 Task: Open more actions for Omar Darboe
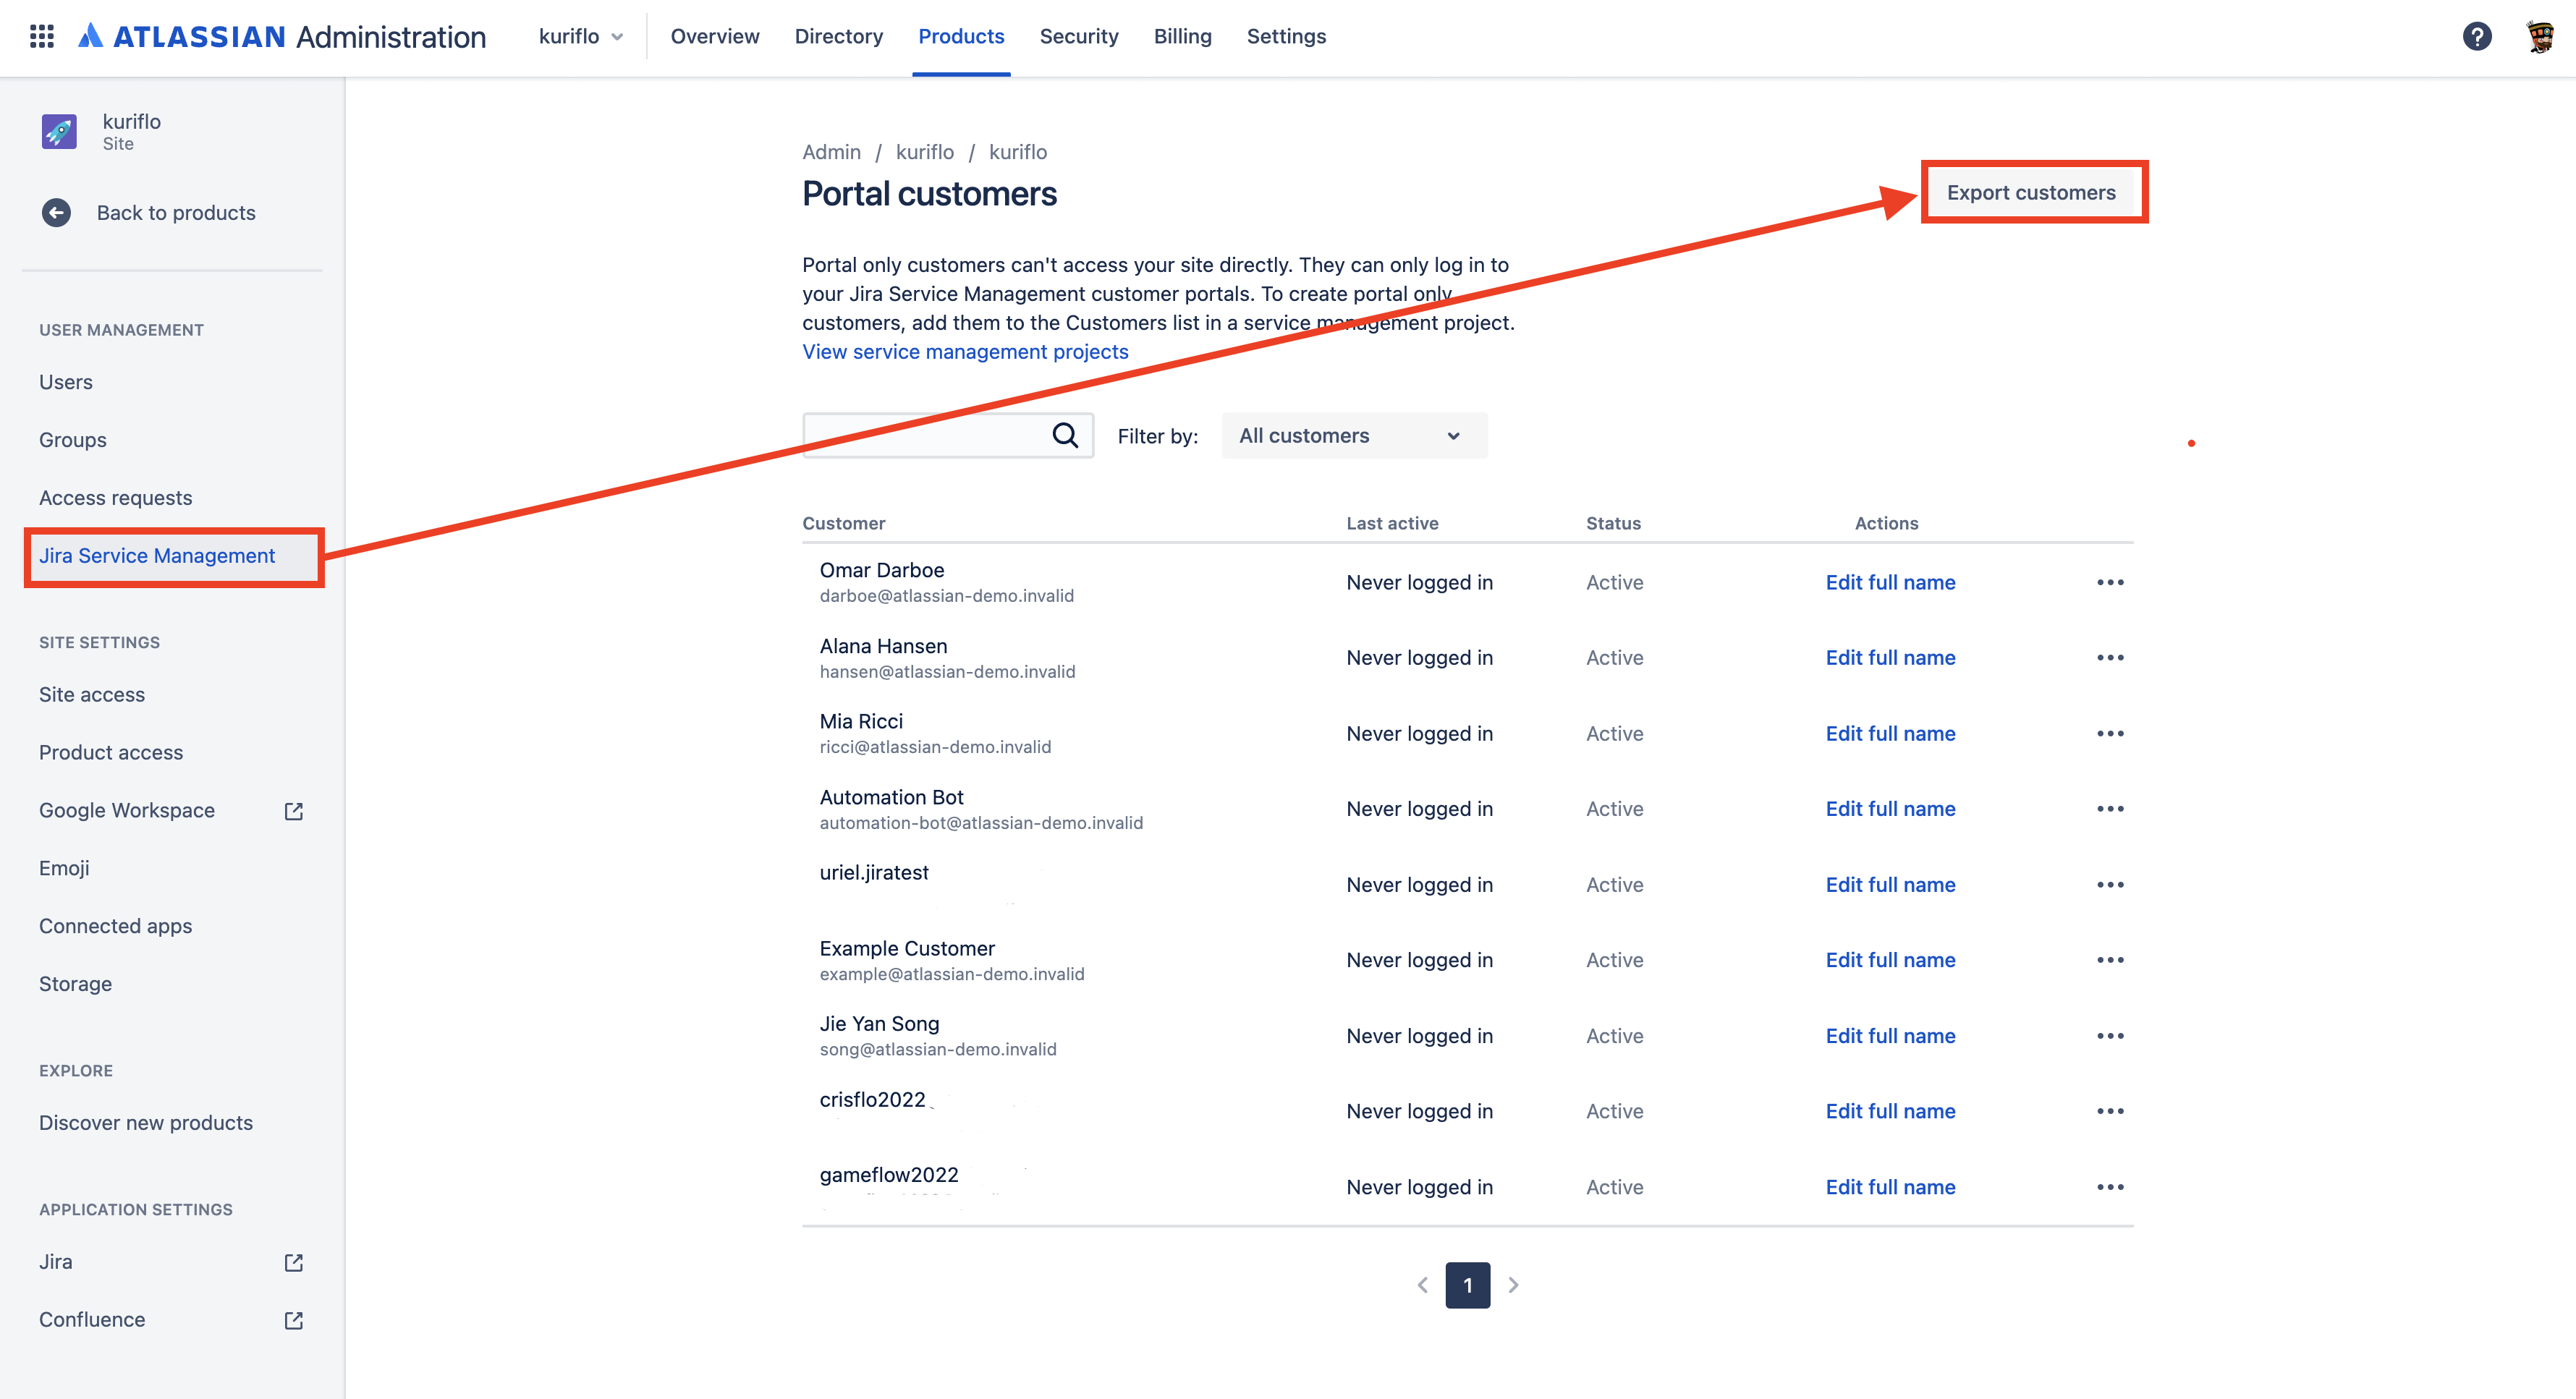(2110, 582)
